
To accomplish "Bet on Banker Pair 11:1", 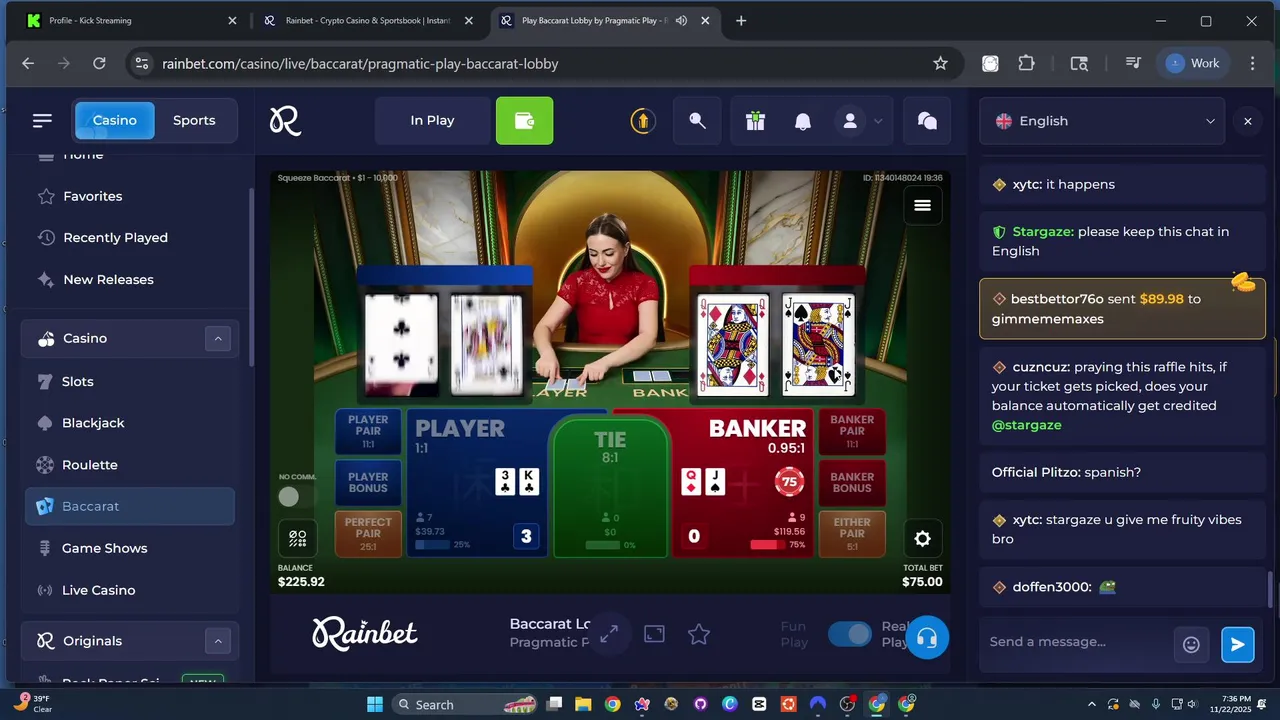I will [x=852, y=431].
